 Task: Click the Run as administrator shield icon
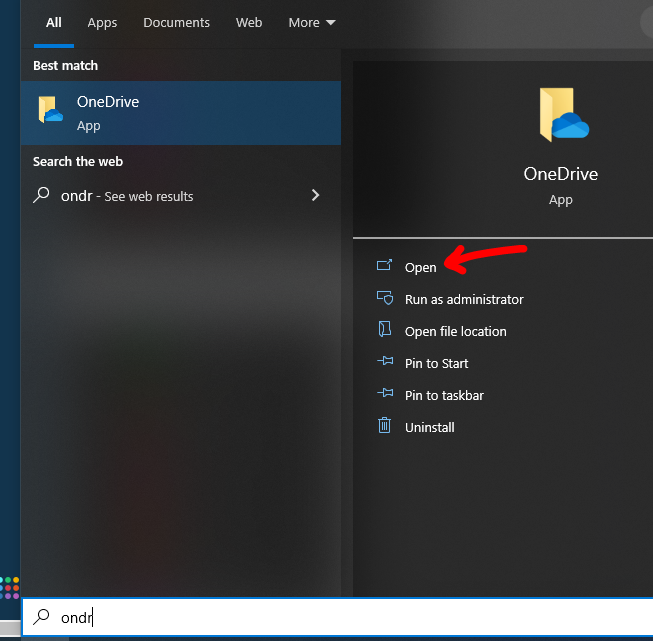(x=385, y=297)
